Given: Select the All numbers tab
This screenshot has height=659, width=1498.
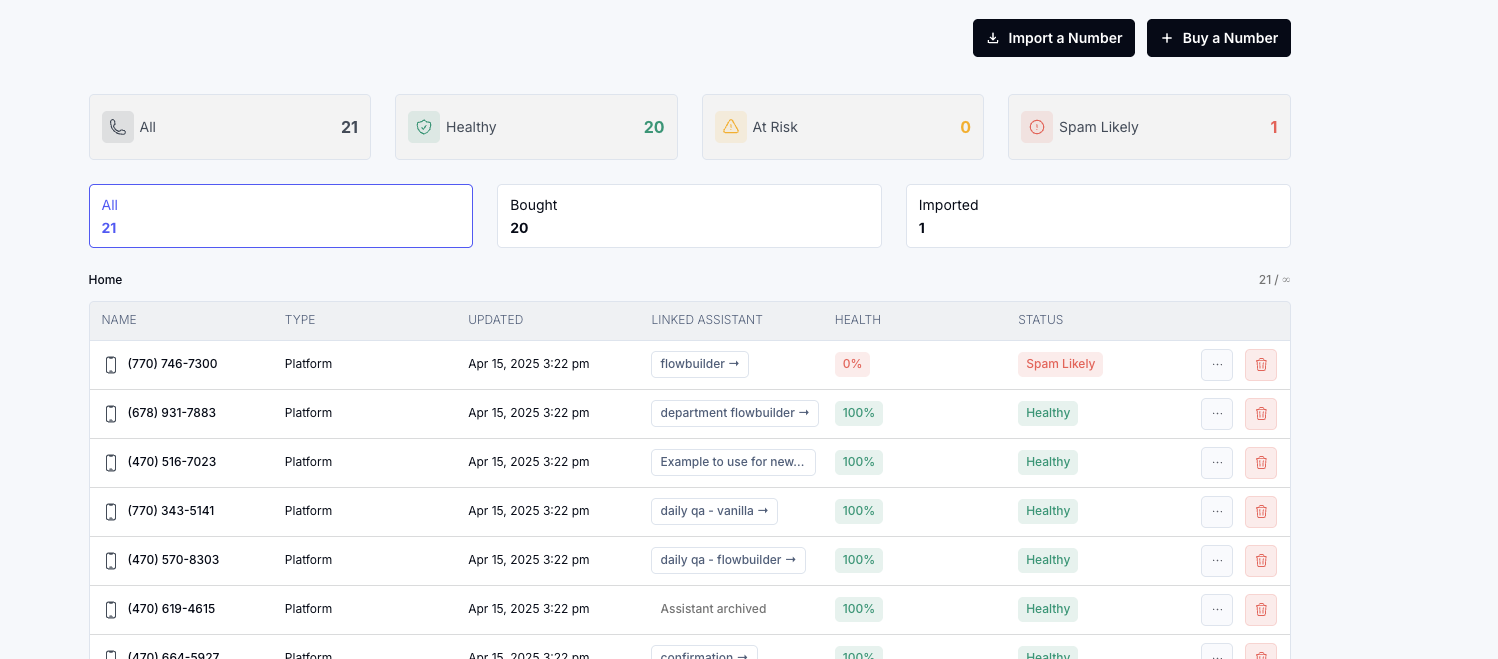Looking at the screenshot, I should (280, 216).
